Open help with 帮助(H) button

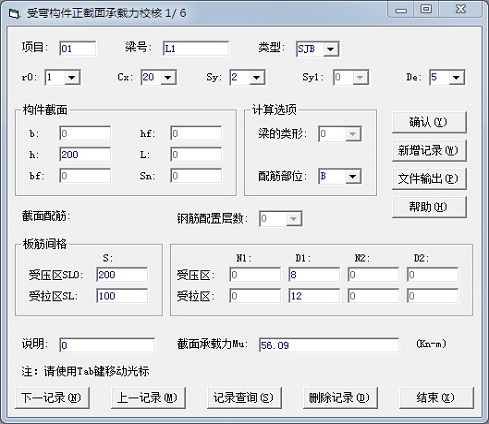click(429, 207)
